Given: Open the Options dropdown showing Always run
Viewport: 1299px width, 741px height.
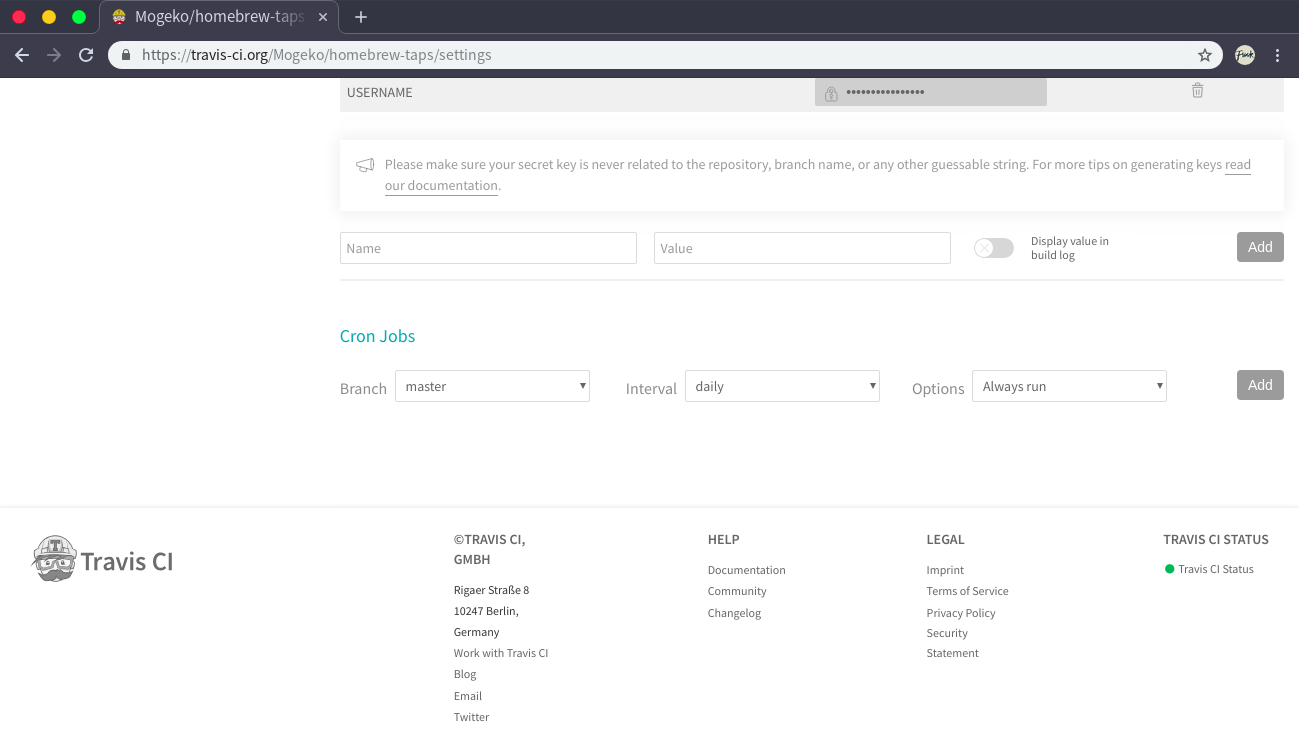Looking at the screenshot, I should [x=1069, y=386].
